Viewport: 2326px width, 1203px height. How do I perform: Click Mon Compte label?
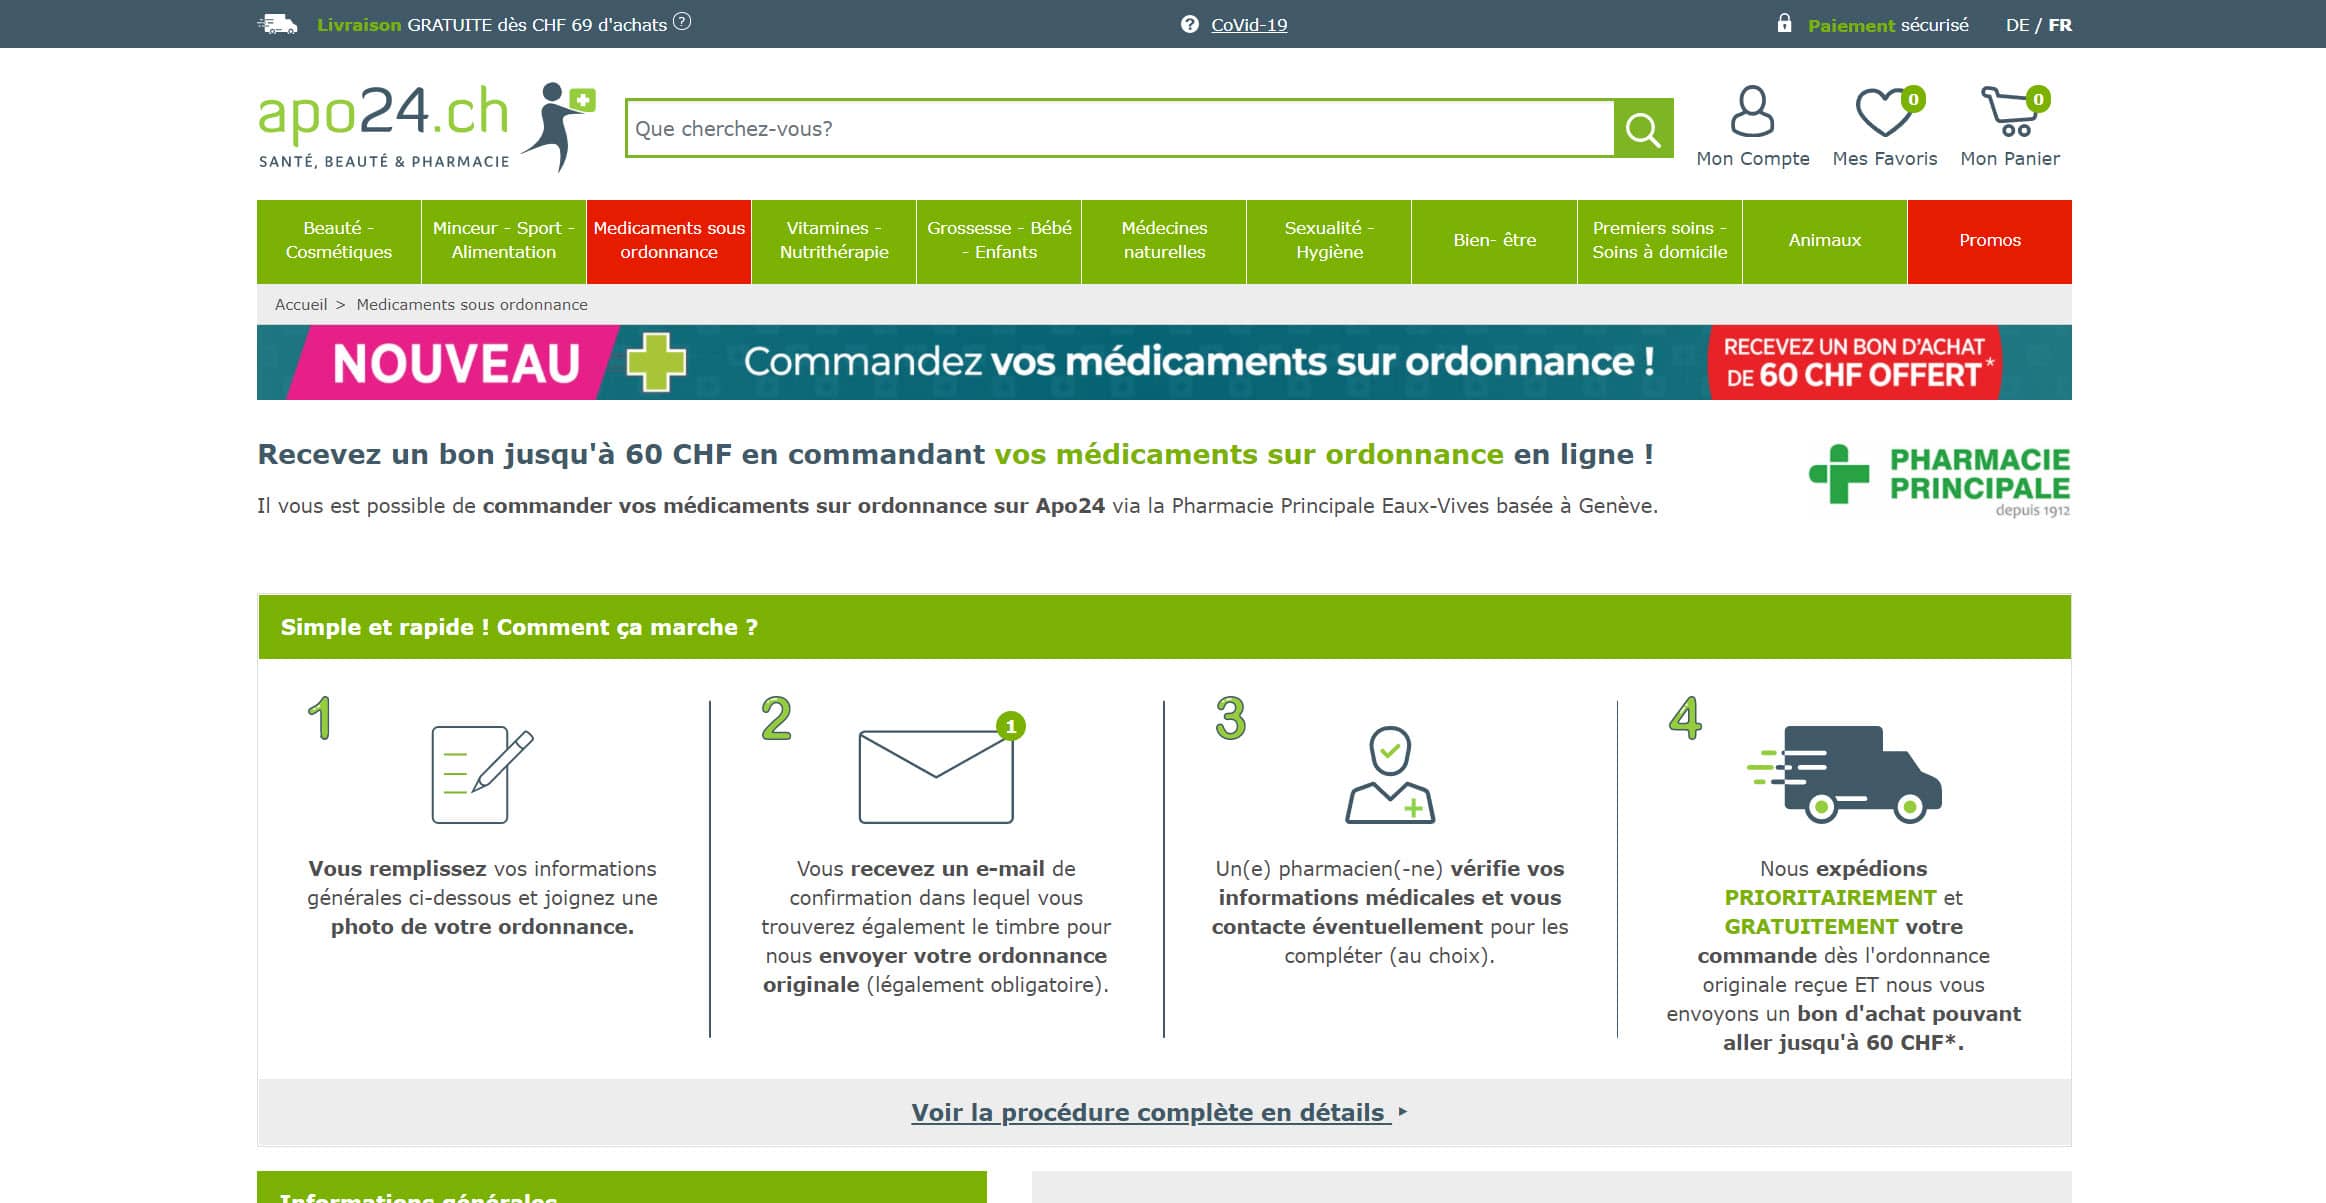click(1753, 158)
